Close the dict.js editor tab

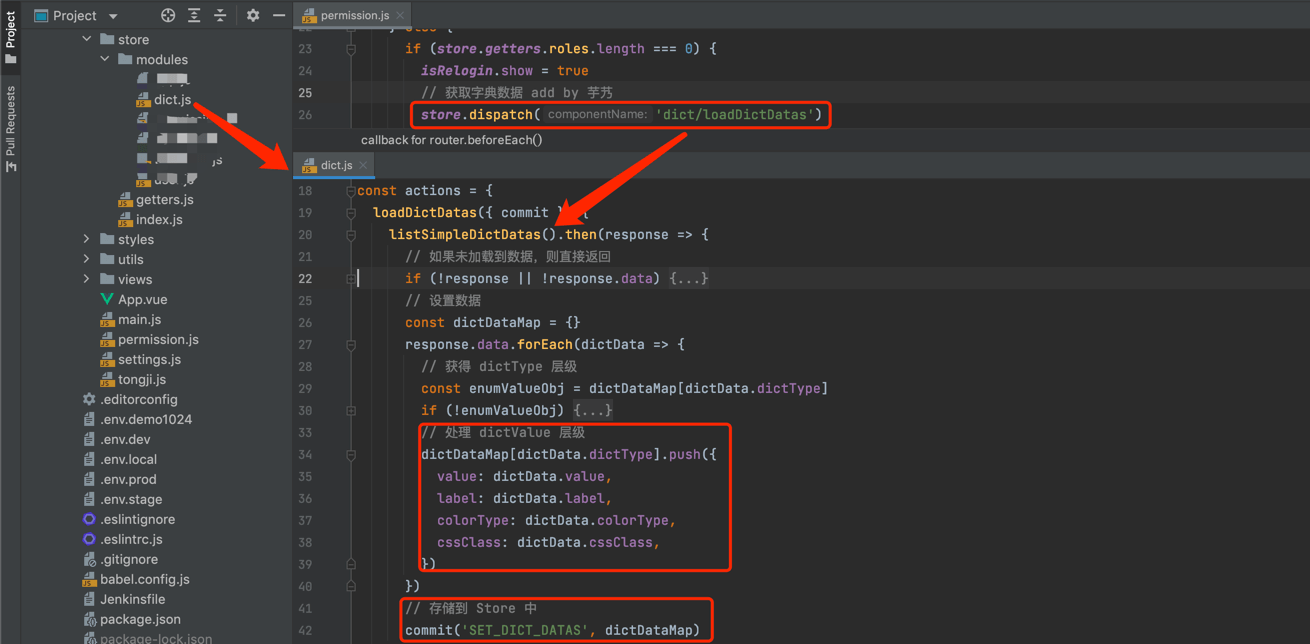pos(364,165)
